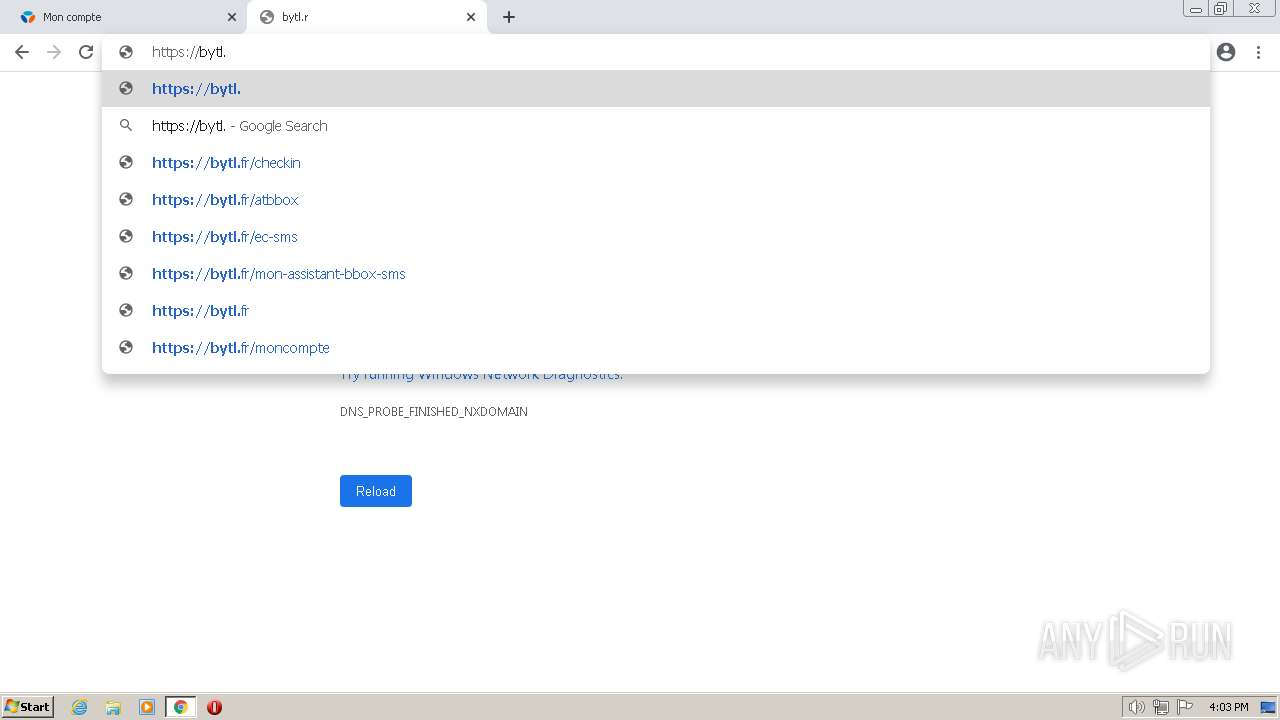Select the top suggestion https://bytl.
Screen dimensions: 1280x720
[656, 88]
